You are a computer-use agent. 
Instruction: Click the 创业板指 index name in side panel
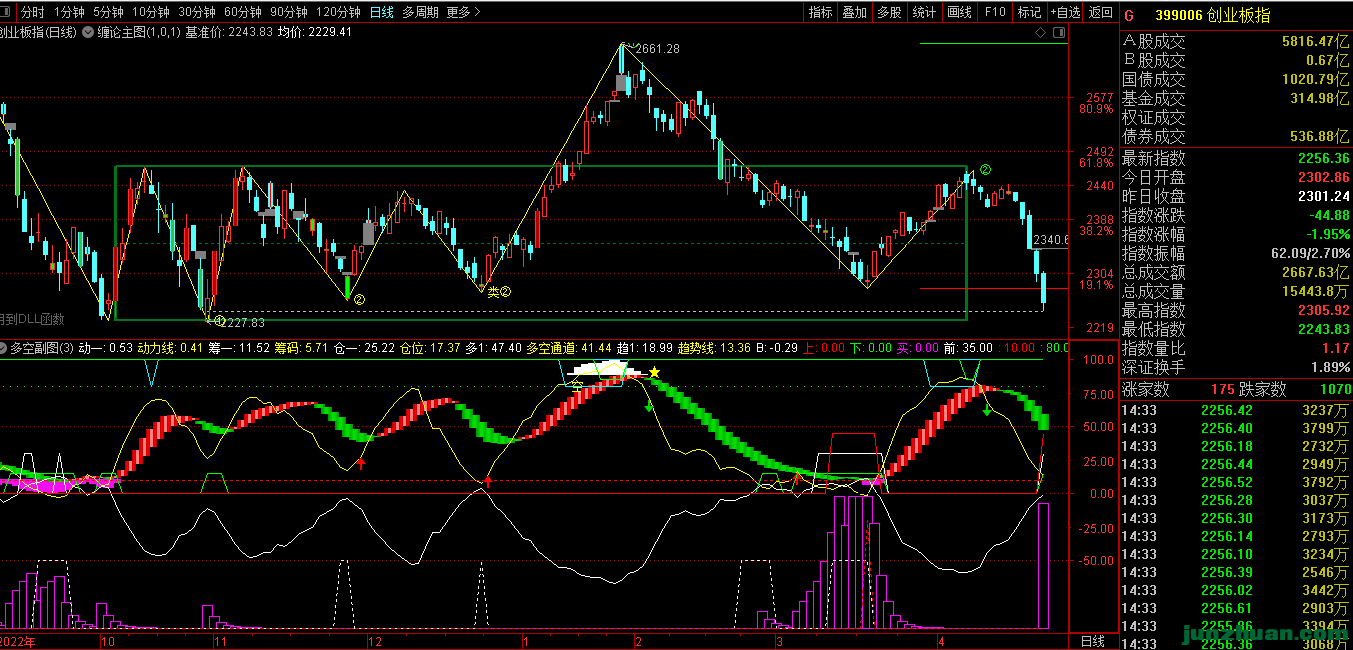click(1239, 15)
